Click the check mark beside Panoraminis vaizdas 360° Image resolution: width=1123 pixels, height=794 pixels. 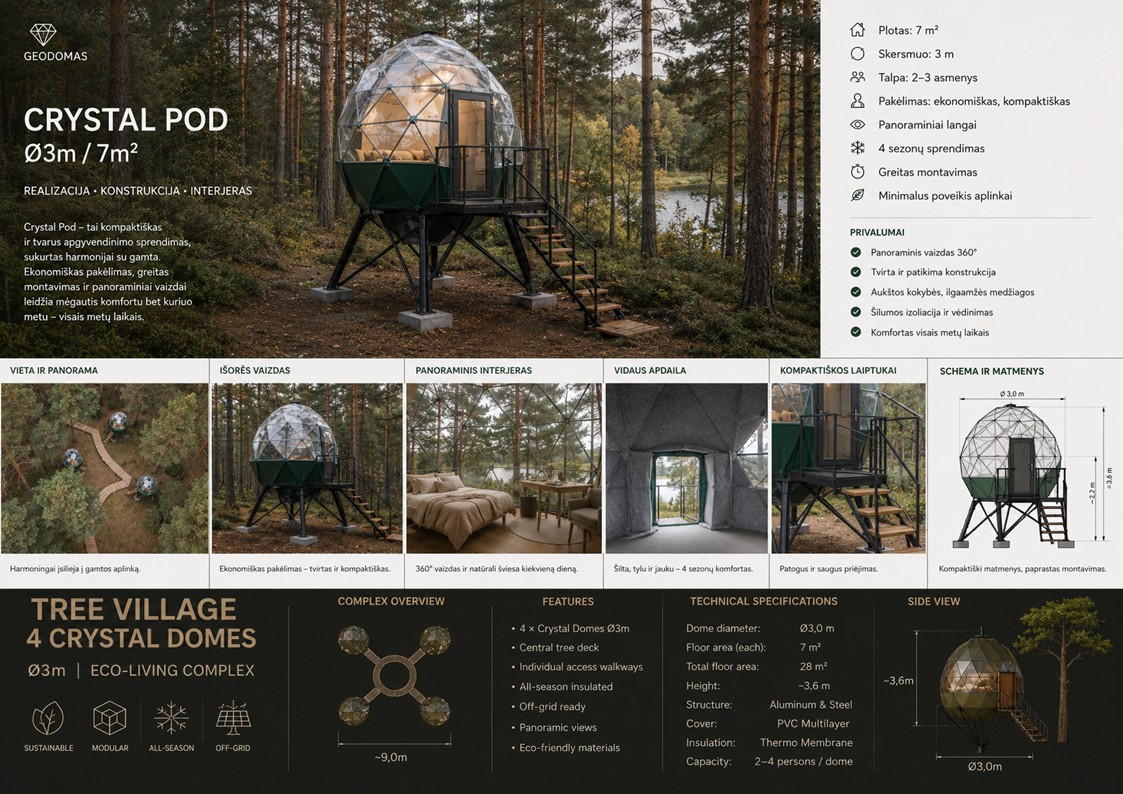(x=855, y=252)
